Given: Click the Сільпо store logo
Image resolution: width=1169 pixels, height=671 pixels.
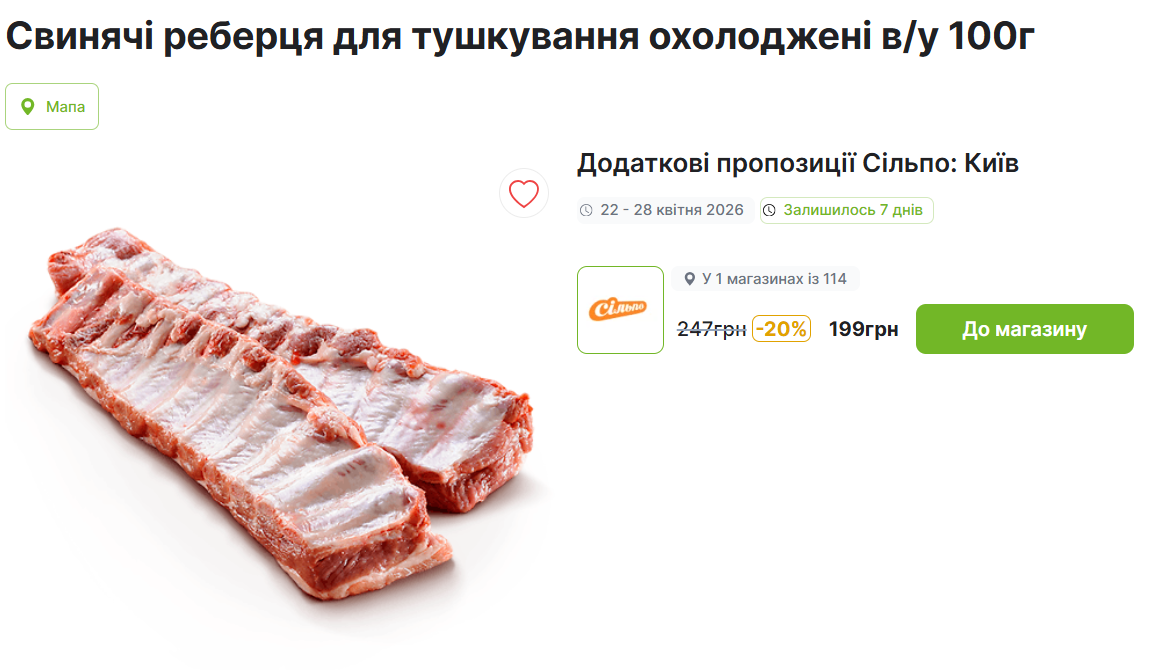Looking at the screenshot, I should (x=620, y=310).
